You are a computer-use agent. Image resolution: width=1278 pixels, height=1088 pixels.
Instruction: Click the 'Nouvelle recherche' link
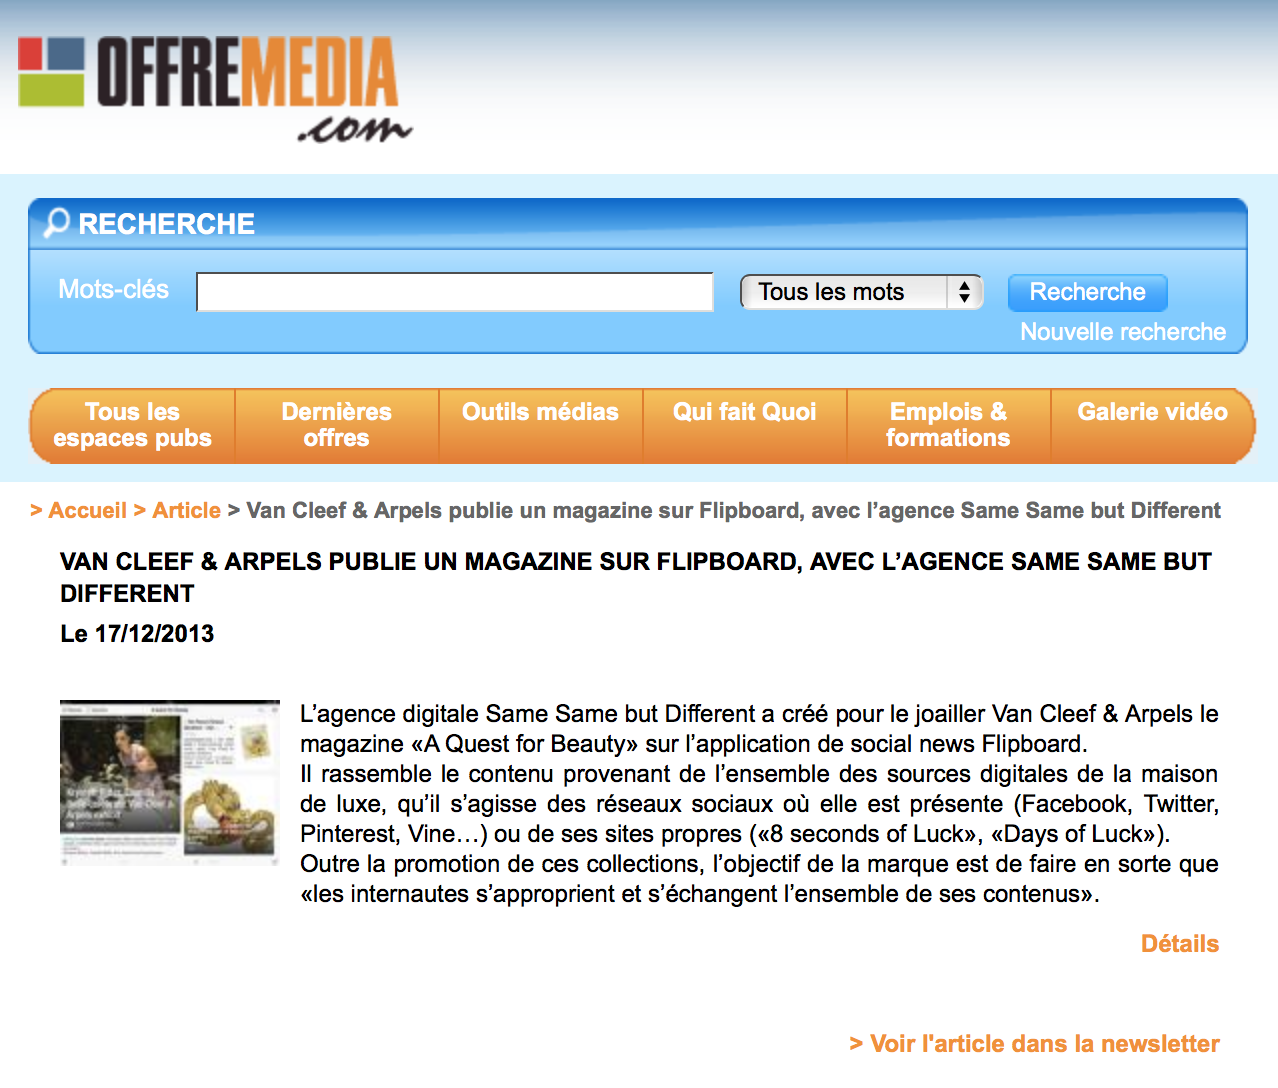pos(1123,332)
